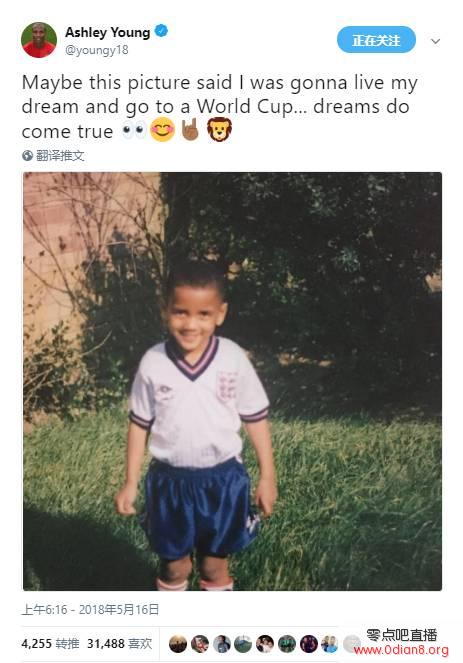Click the fifth liker avatar
The height and width of the screenshot is (663, 463).
coord(265,644)
